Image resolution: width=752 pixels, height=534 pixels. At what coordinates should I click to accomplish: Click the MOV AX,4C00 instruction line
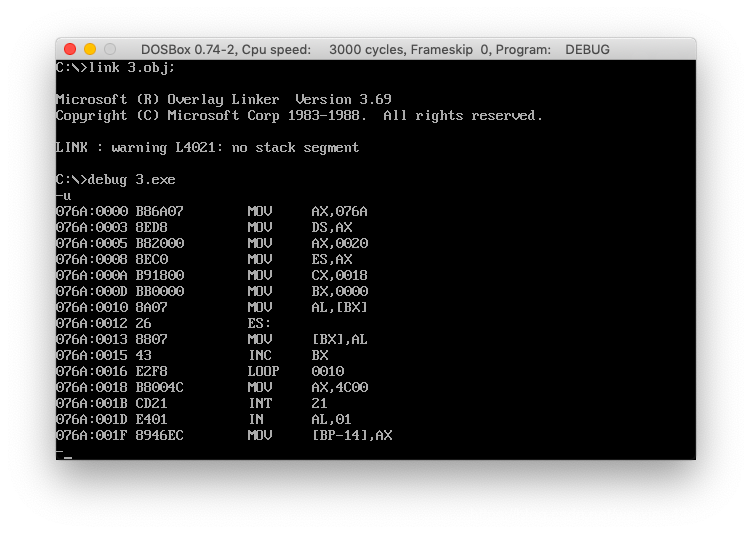point(212,387)
